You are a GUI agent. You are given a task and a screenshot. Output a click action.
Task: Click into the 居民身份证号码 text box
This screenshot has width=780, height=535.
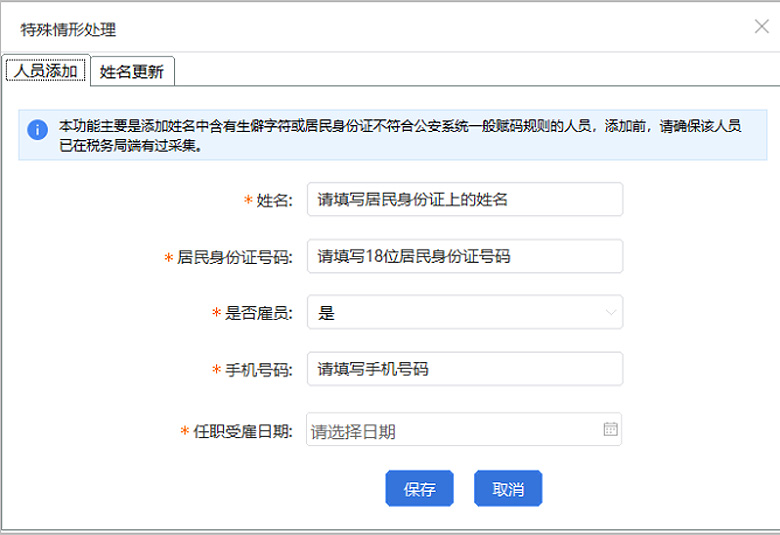464,256
